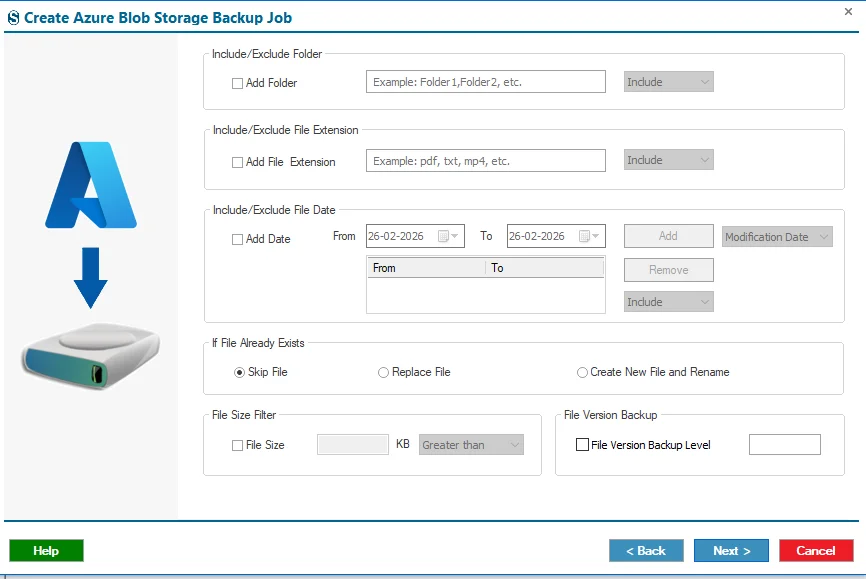Image resolution: width=866 pixels, height=579 pixels.
Task: Open the file extension Include dropdown
Action: (x=668, y=160)
